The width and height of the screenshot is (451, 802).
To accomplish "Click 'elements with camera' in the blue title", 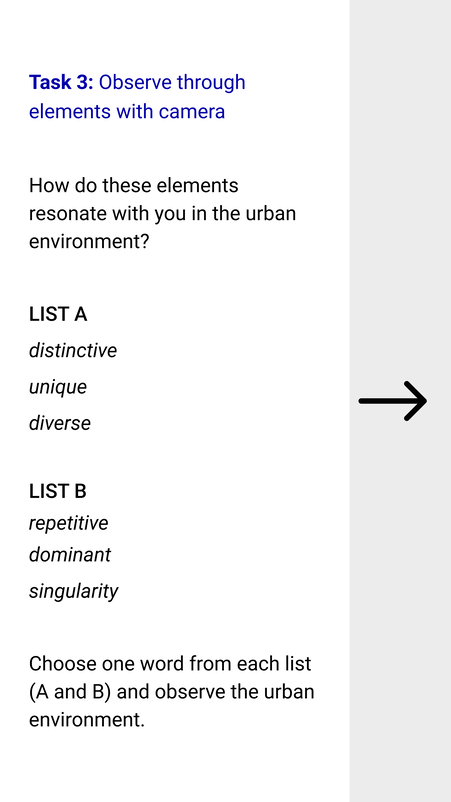I will click(127, 111).
